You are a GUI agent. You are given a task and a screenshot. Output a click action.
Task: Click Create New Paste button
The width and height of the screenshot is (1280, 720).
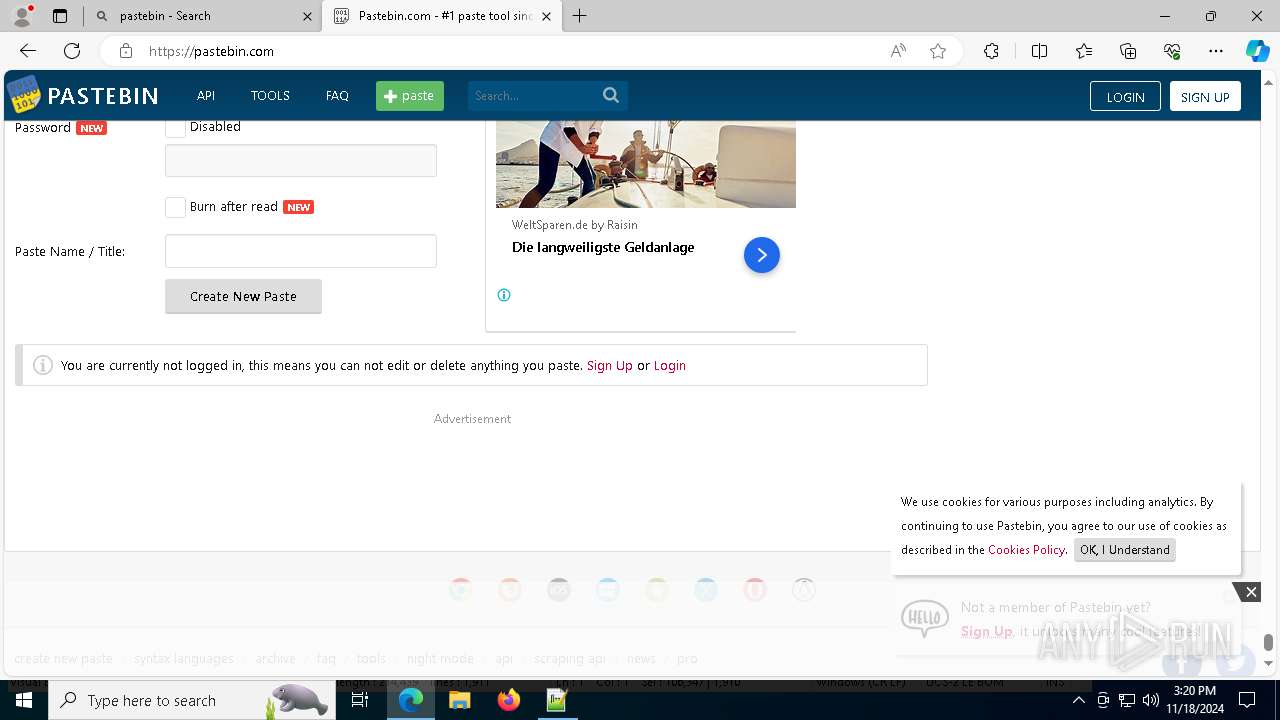click(243, 296)
